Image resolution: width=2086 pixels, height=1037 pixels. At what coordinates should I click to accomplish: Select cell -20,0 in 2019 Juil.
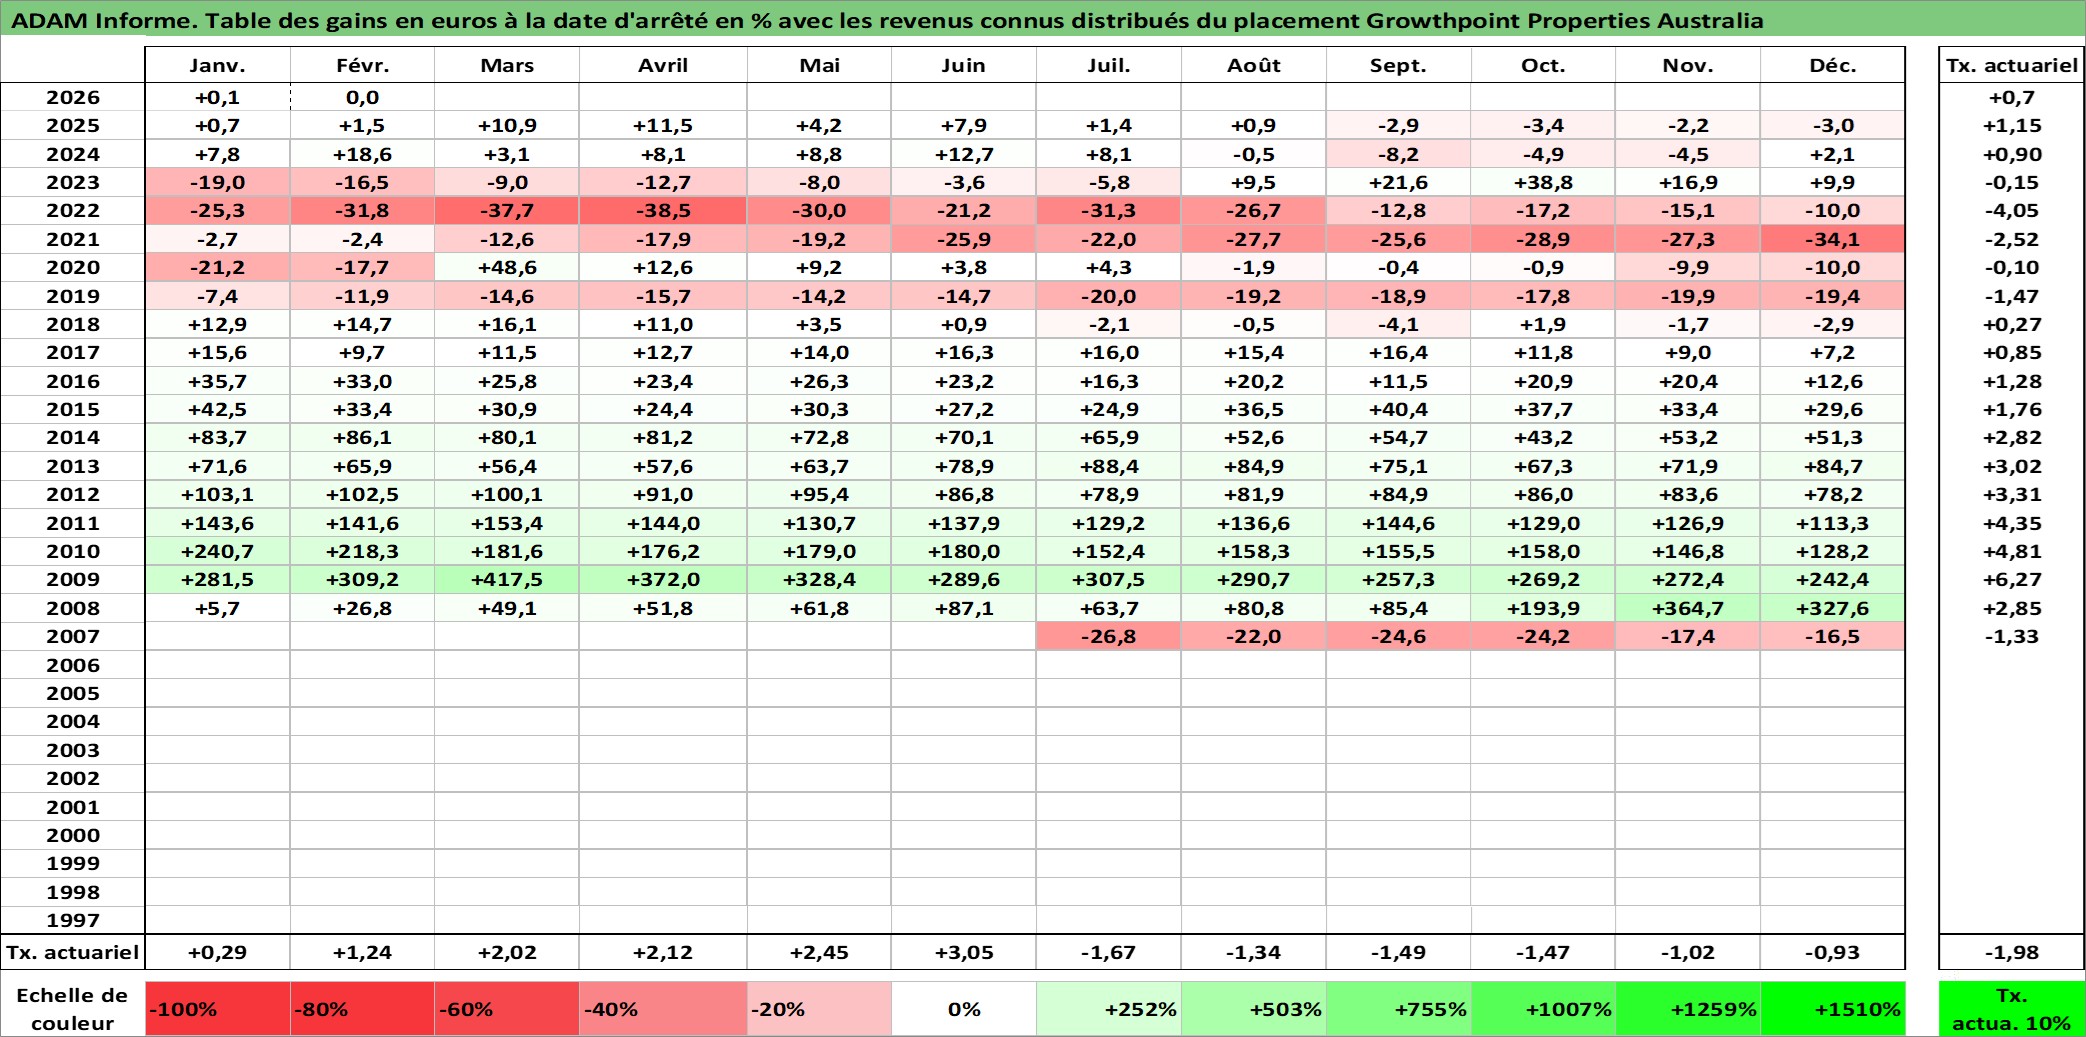1109,296
